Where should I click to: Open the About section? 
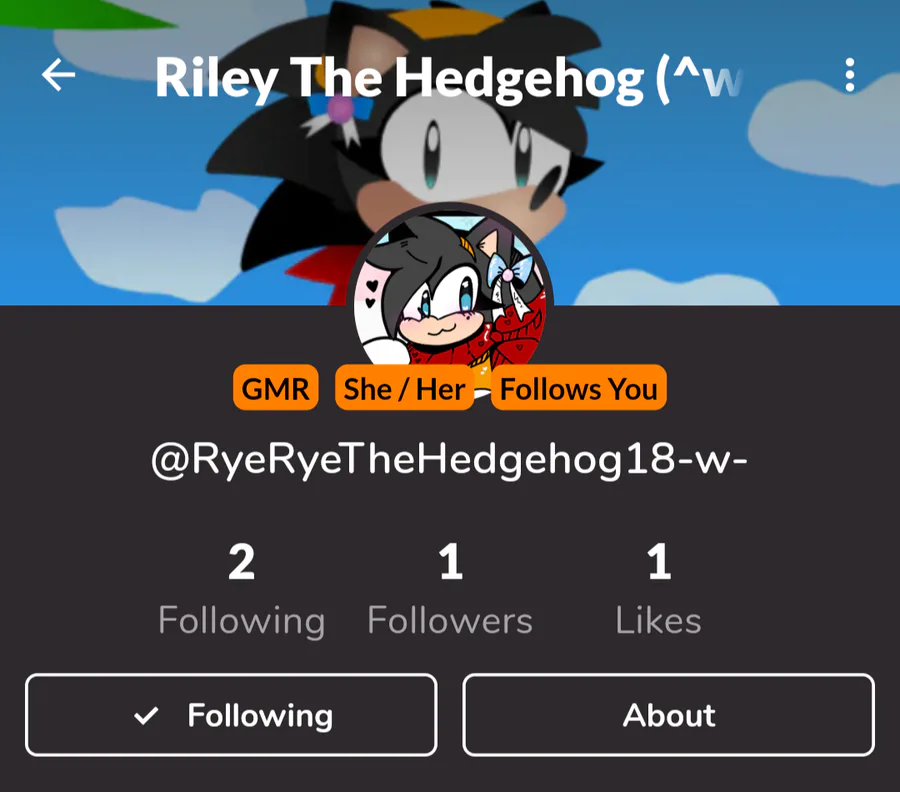(669, 715)
